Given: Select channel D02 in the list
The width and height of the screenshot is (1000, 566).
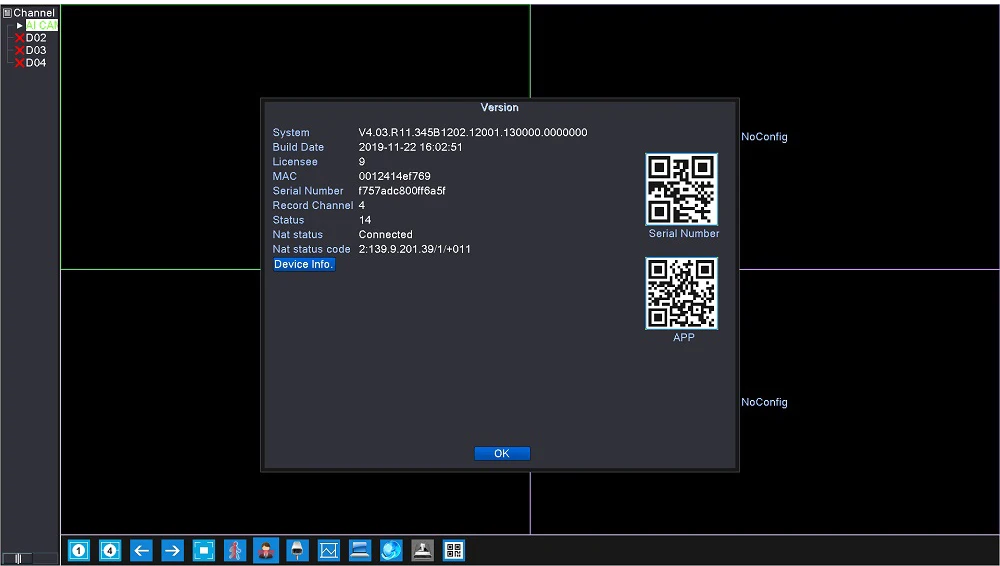Looking at the screenshot, I should (x=36, y=38).
